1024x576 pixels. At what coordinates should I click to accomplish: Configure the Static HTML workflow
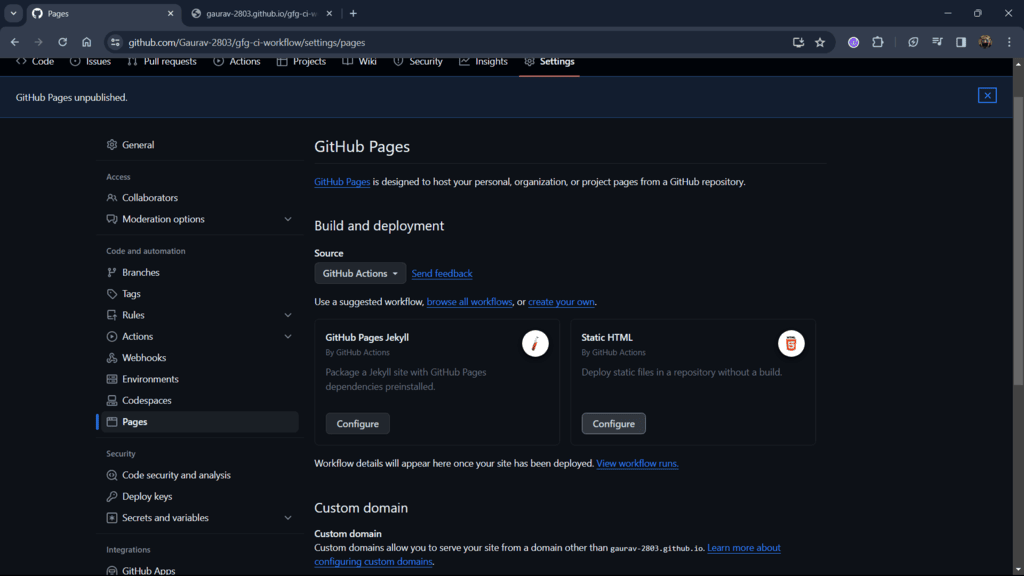click(613, 424)
